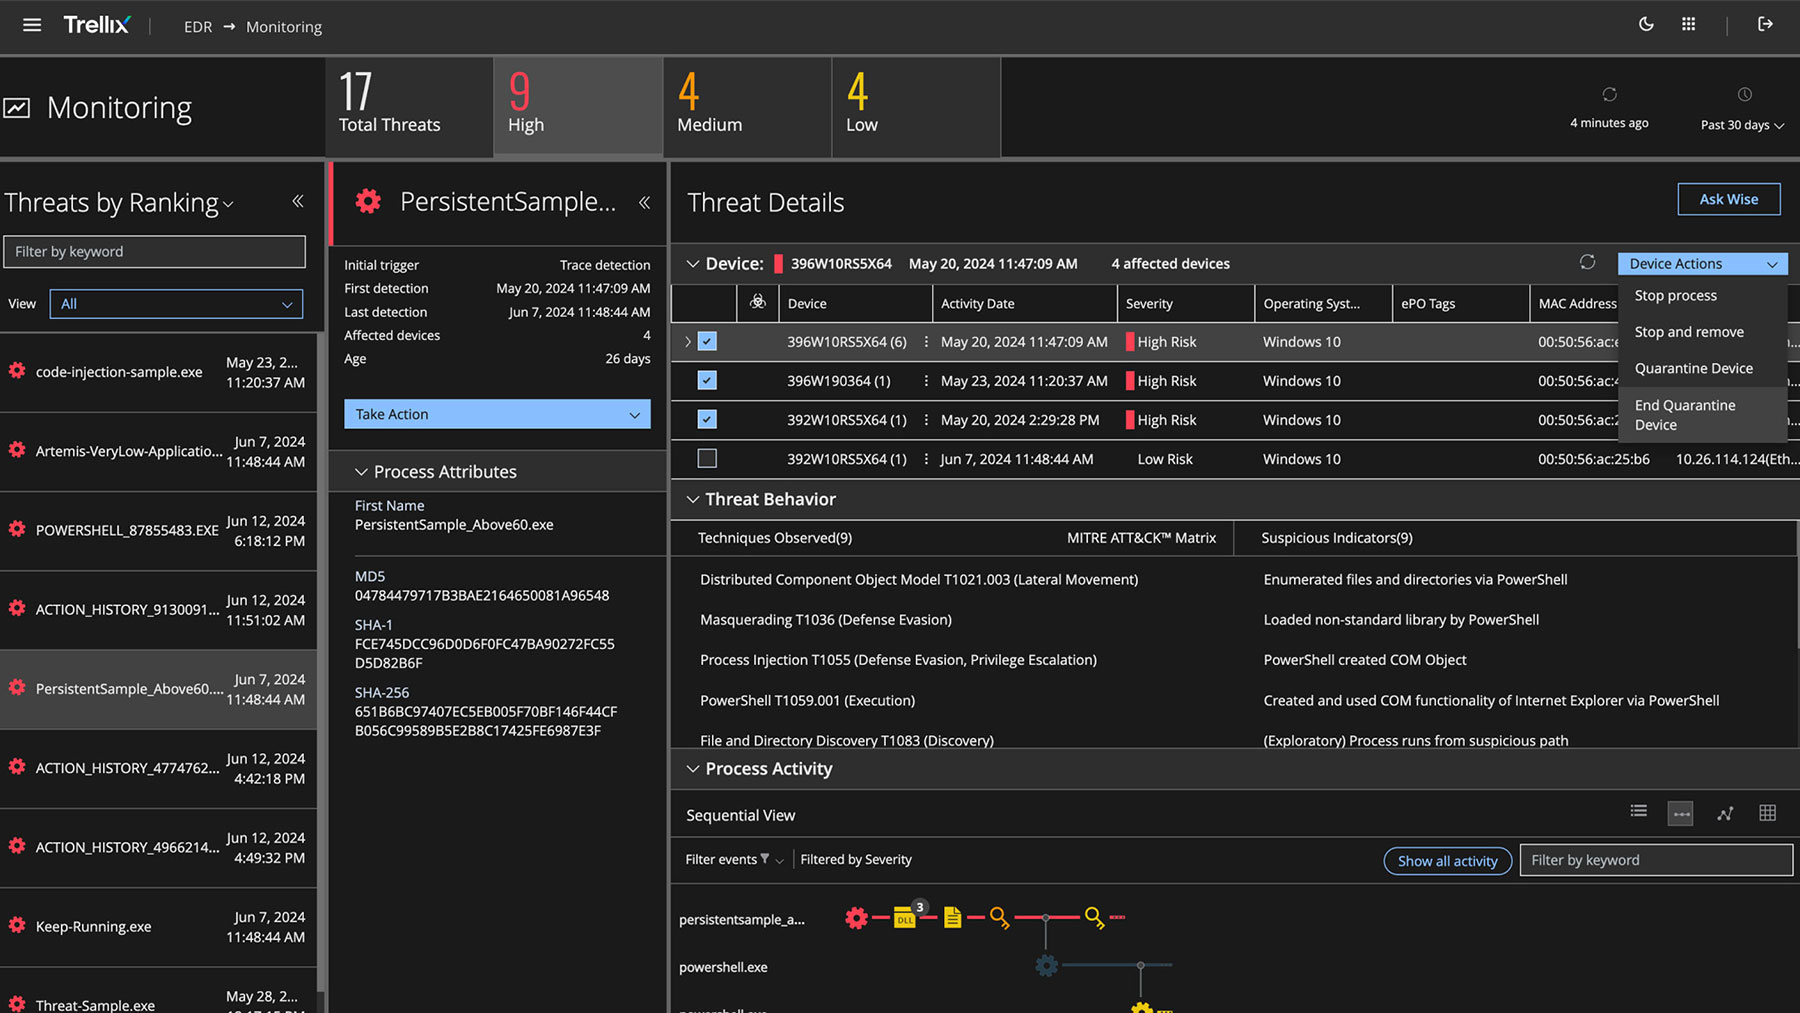The height and width of the screenshot is (1013, 1800).
Task: Collapse the Threats by Ranking panel
Action: 298,202
